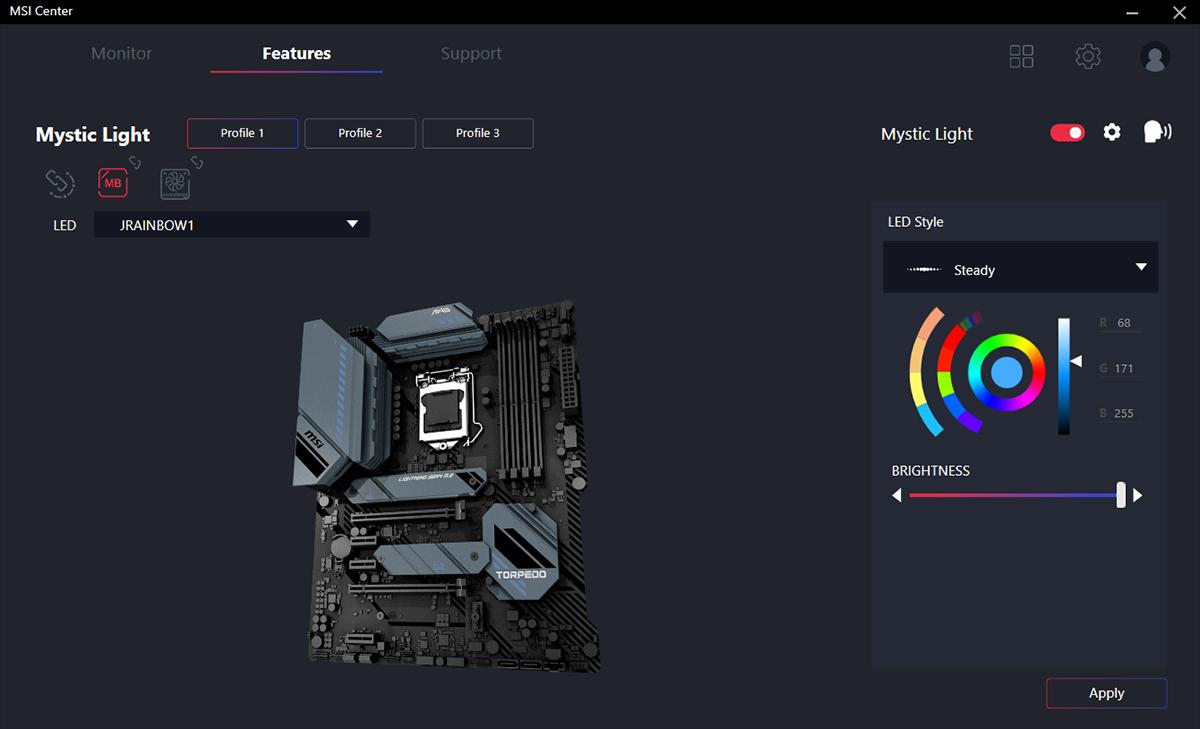Switch to the Support tab
Image resolution: width=1200 pixels, height=729 pixels.
click(471, 54)
